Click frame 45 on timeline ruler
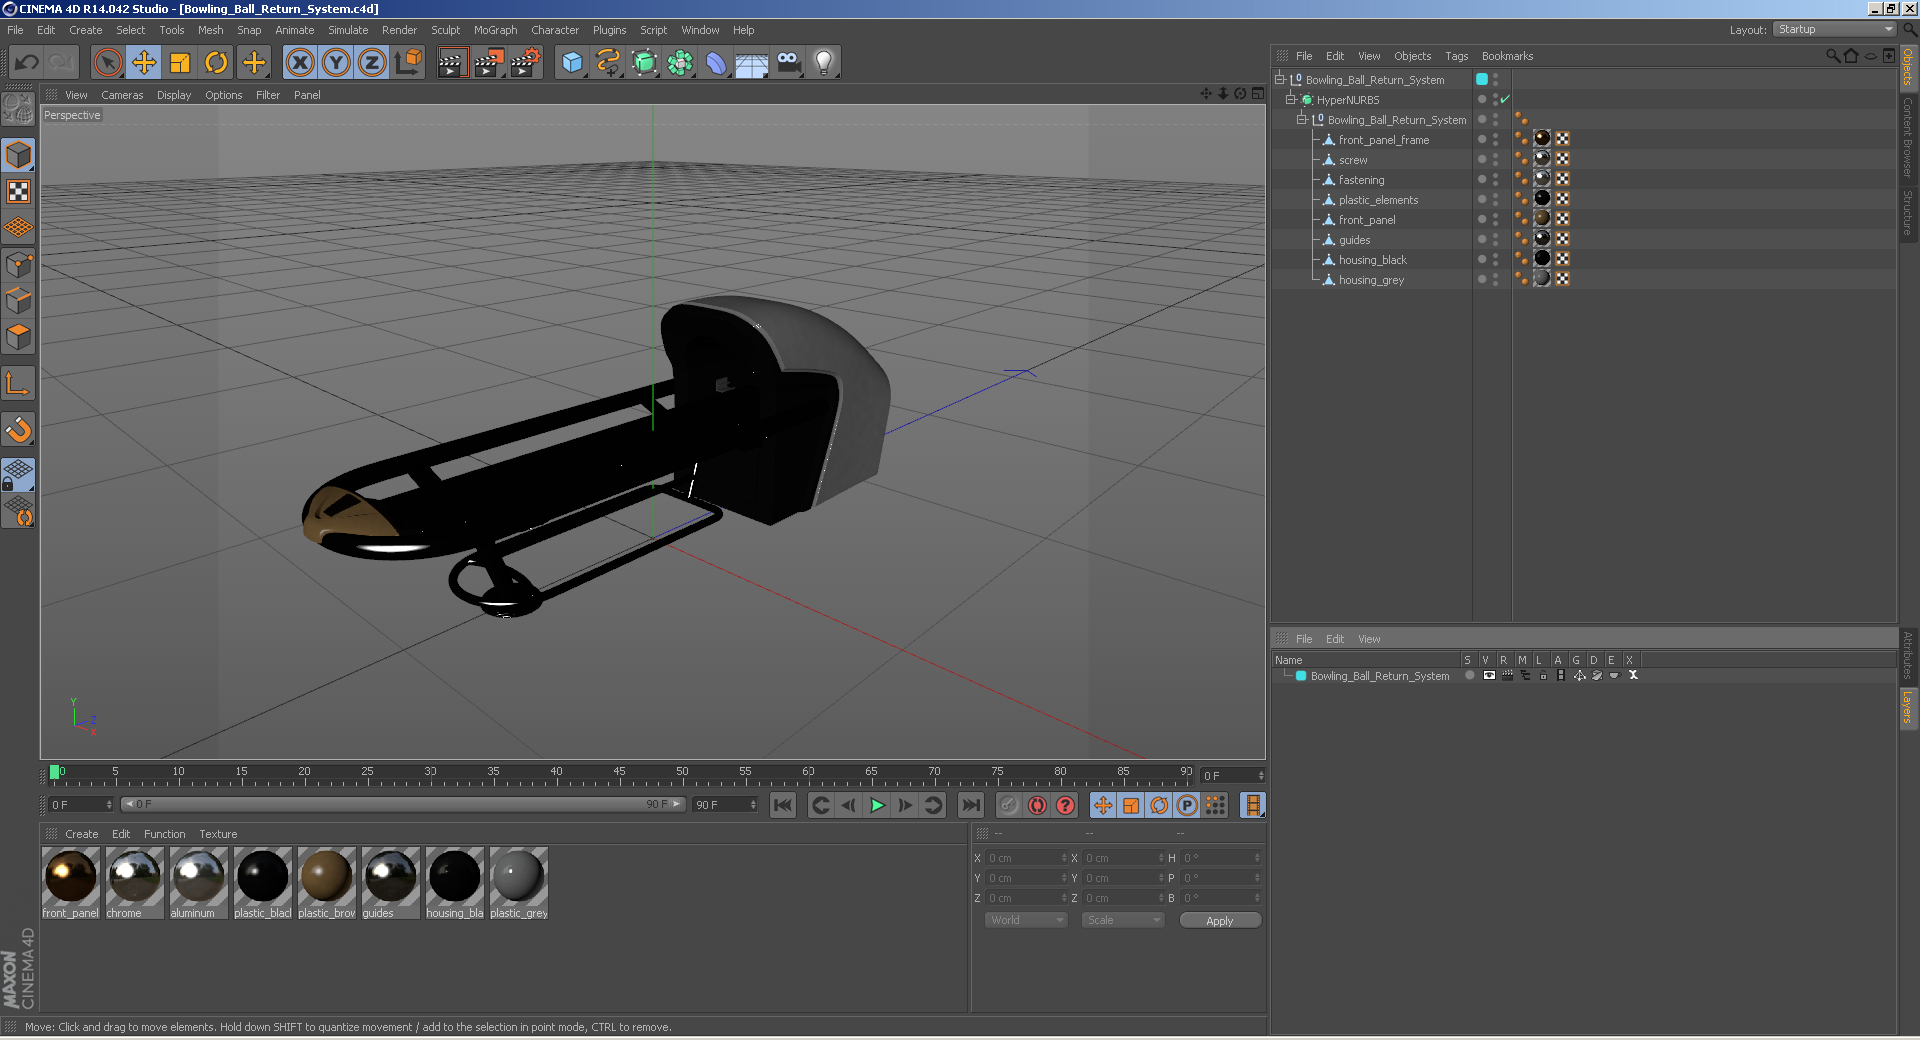 [x=619, y=773]
